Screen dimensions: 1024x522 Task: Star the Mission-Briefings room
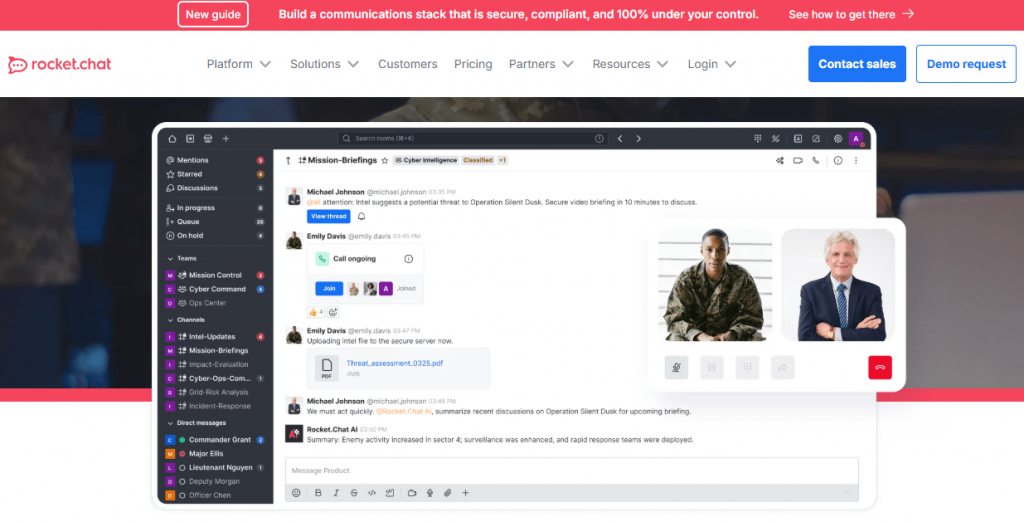click(x=385, y=160)
